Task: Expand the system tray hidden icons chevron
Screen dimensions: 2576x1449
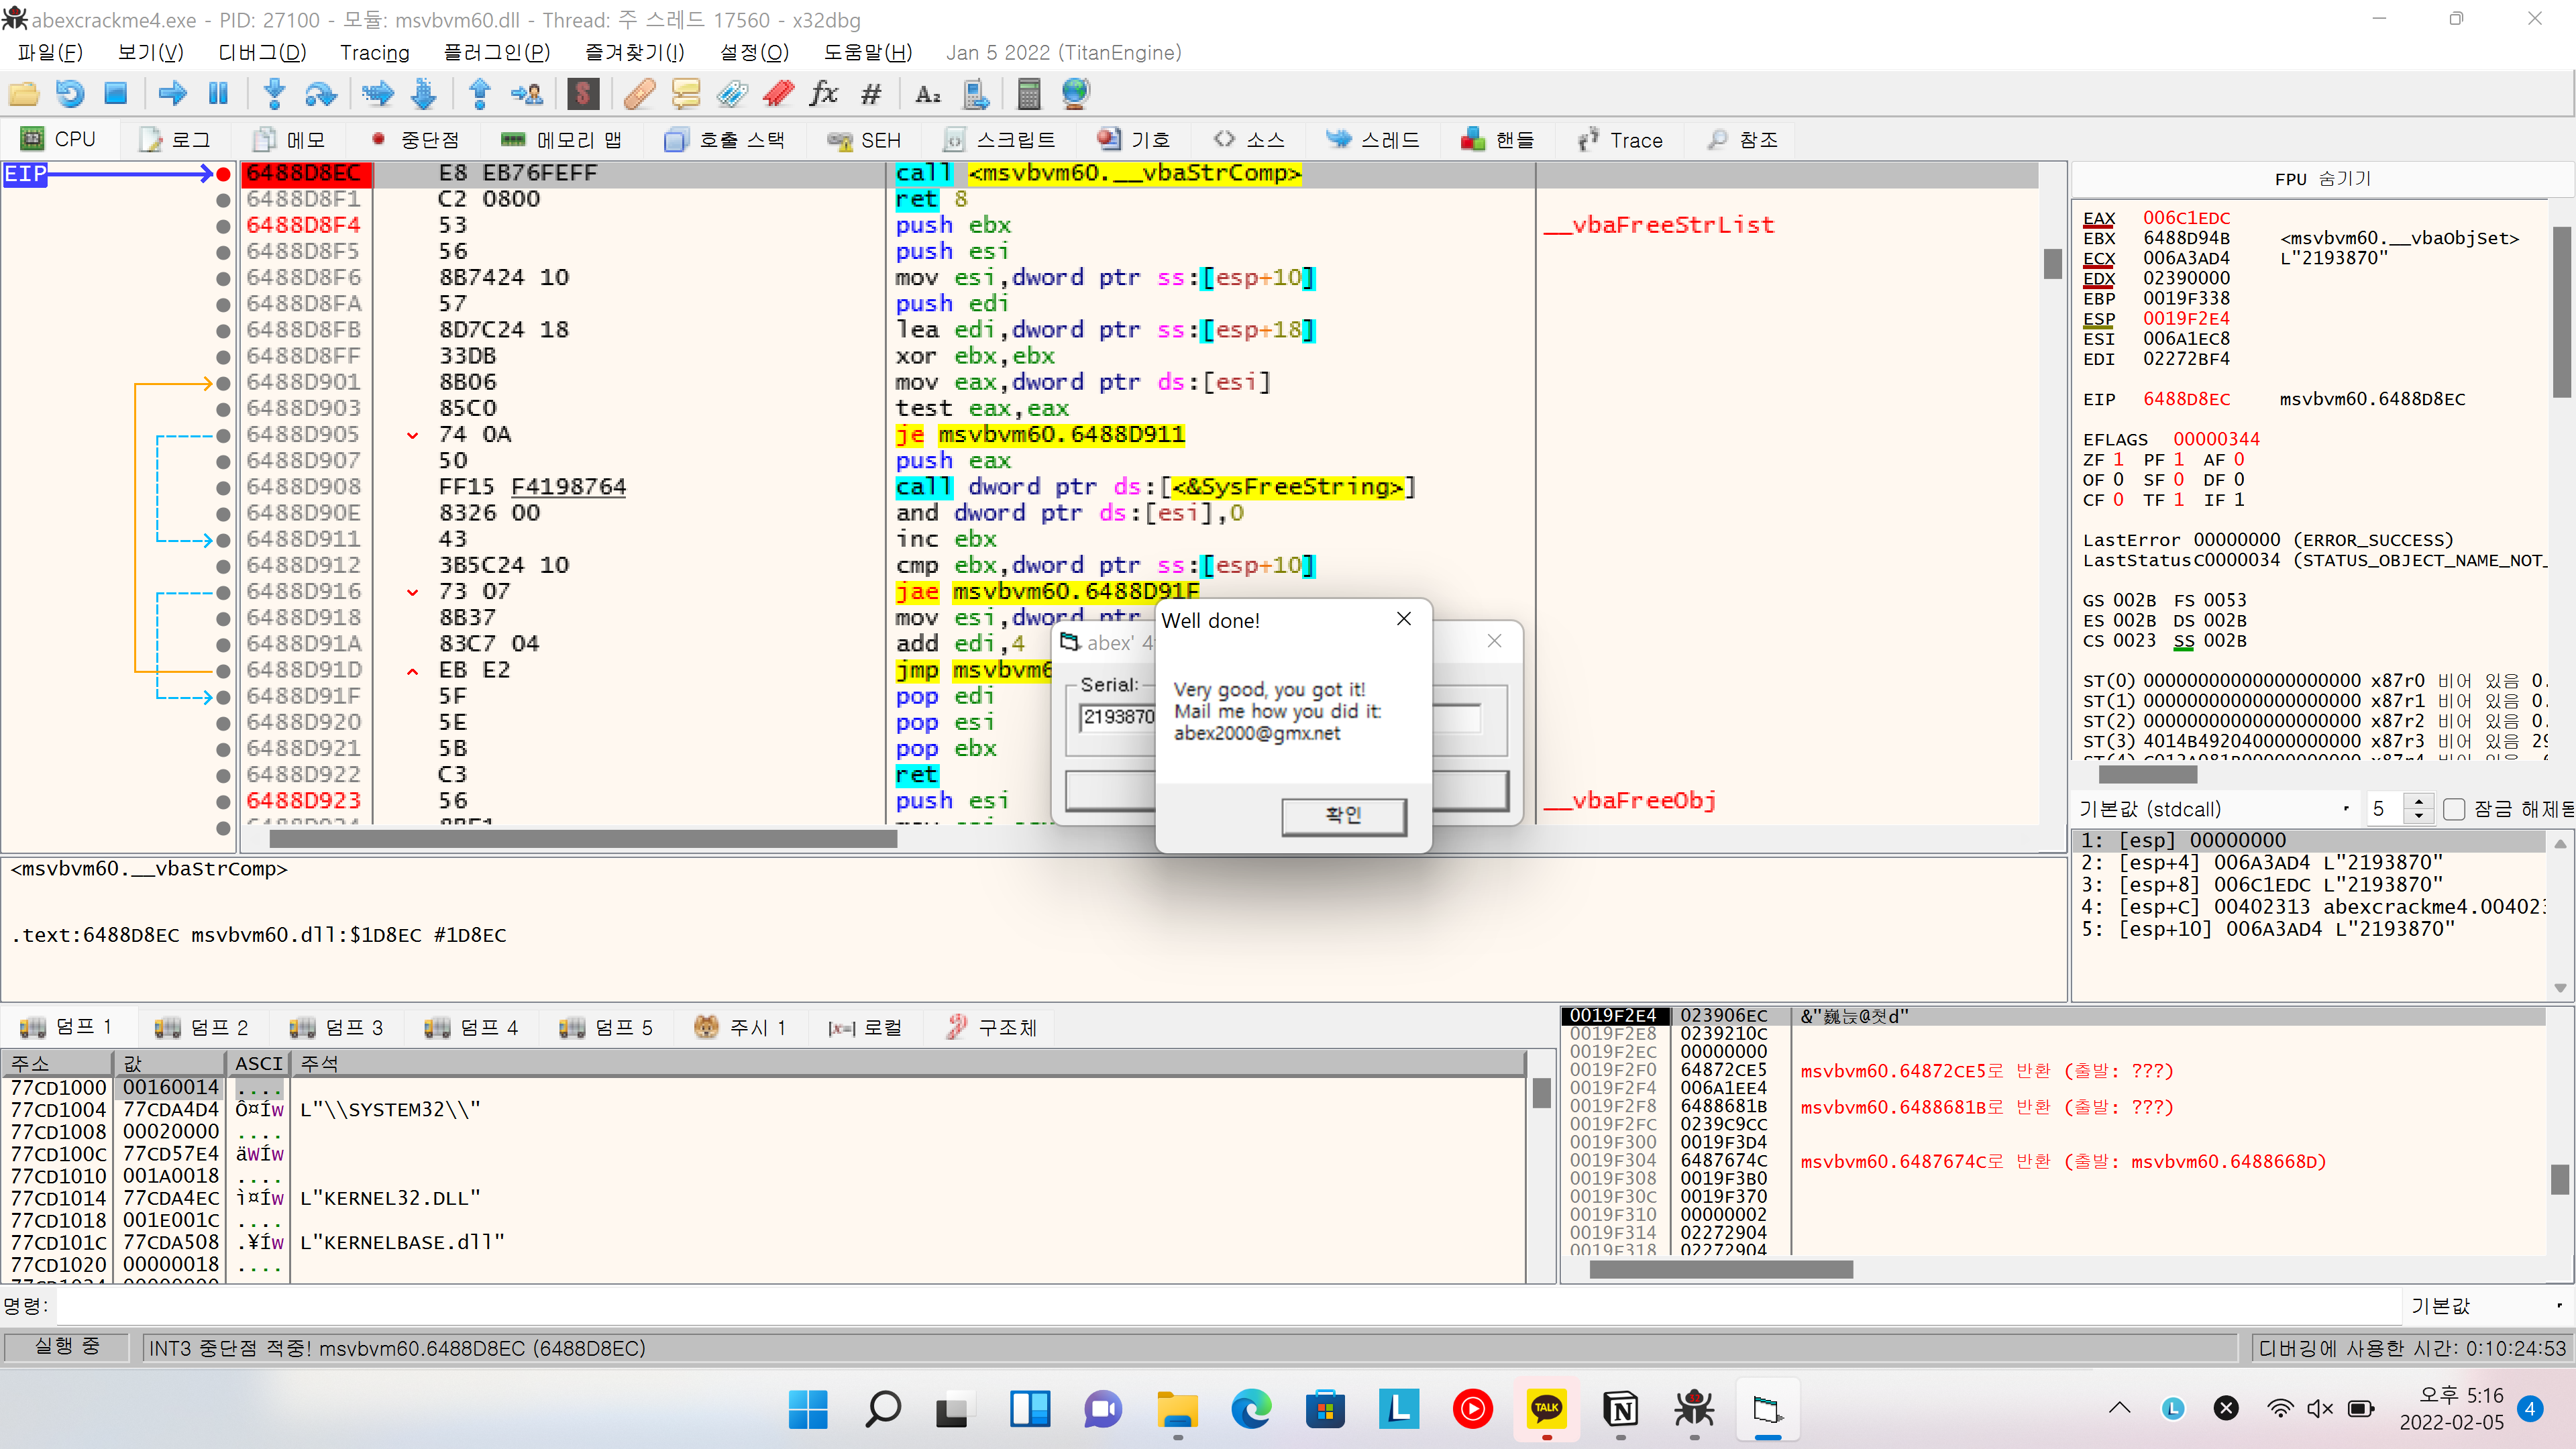Action: [2119, 1408]
